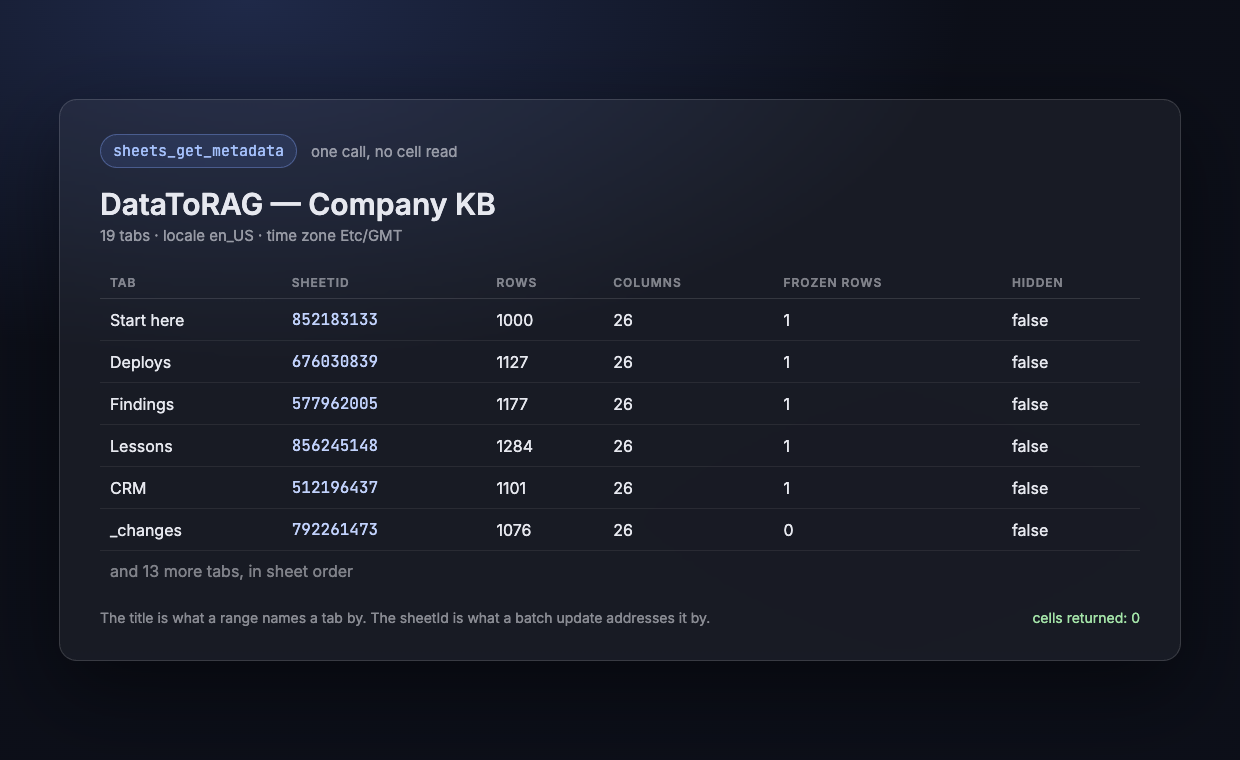
Task: Click the hidden value false in the Start here row
Action: tap(1030, 320)
